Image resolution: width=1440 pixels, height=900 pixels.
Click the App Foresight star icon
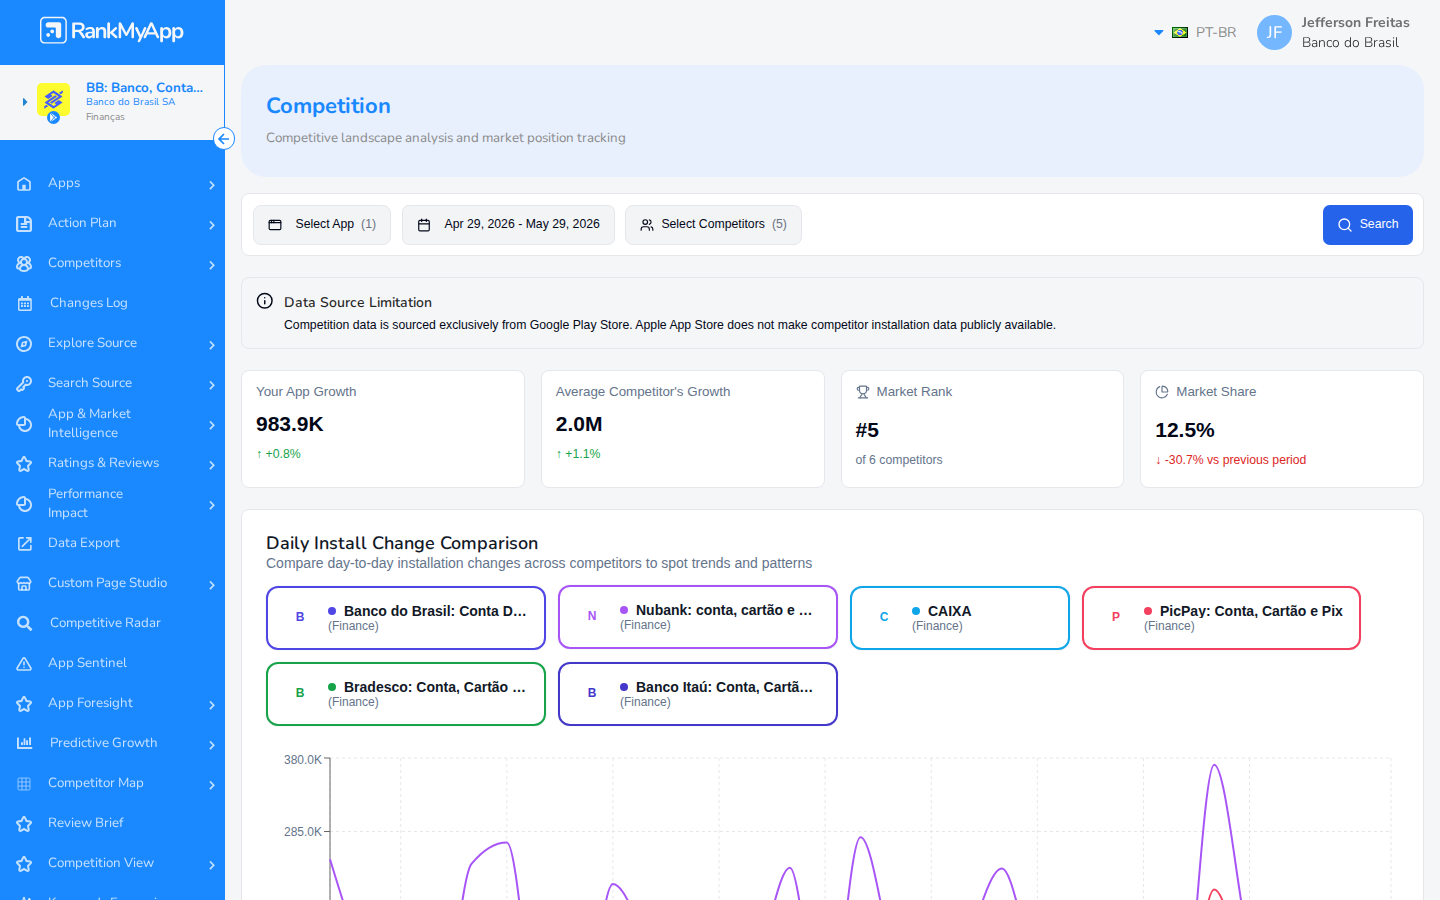[24, 704]
